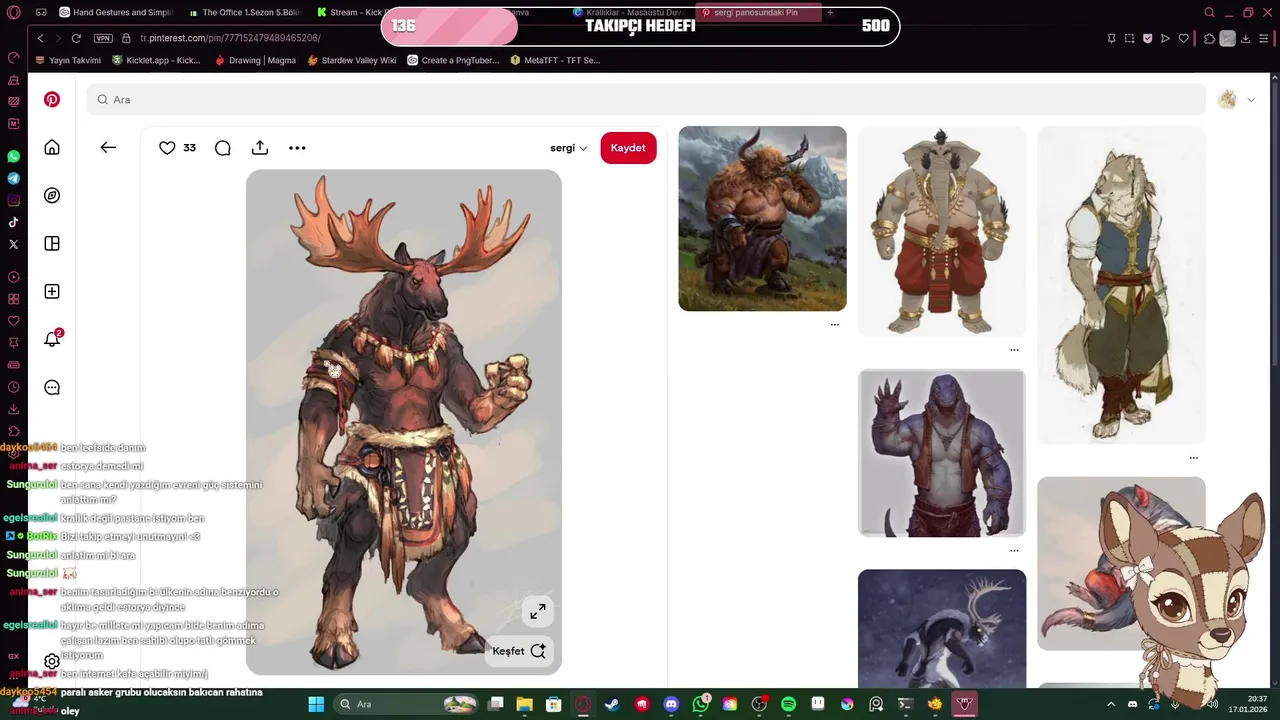Open Pinterest notifications bell
The height and width of the screenshot is (720, 1280).
(52, 339)
